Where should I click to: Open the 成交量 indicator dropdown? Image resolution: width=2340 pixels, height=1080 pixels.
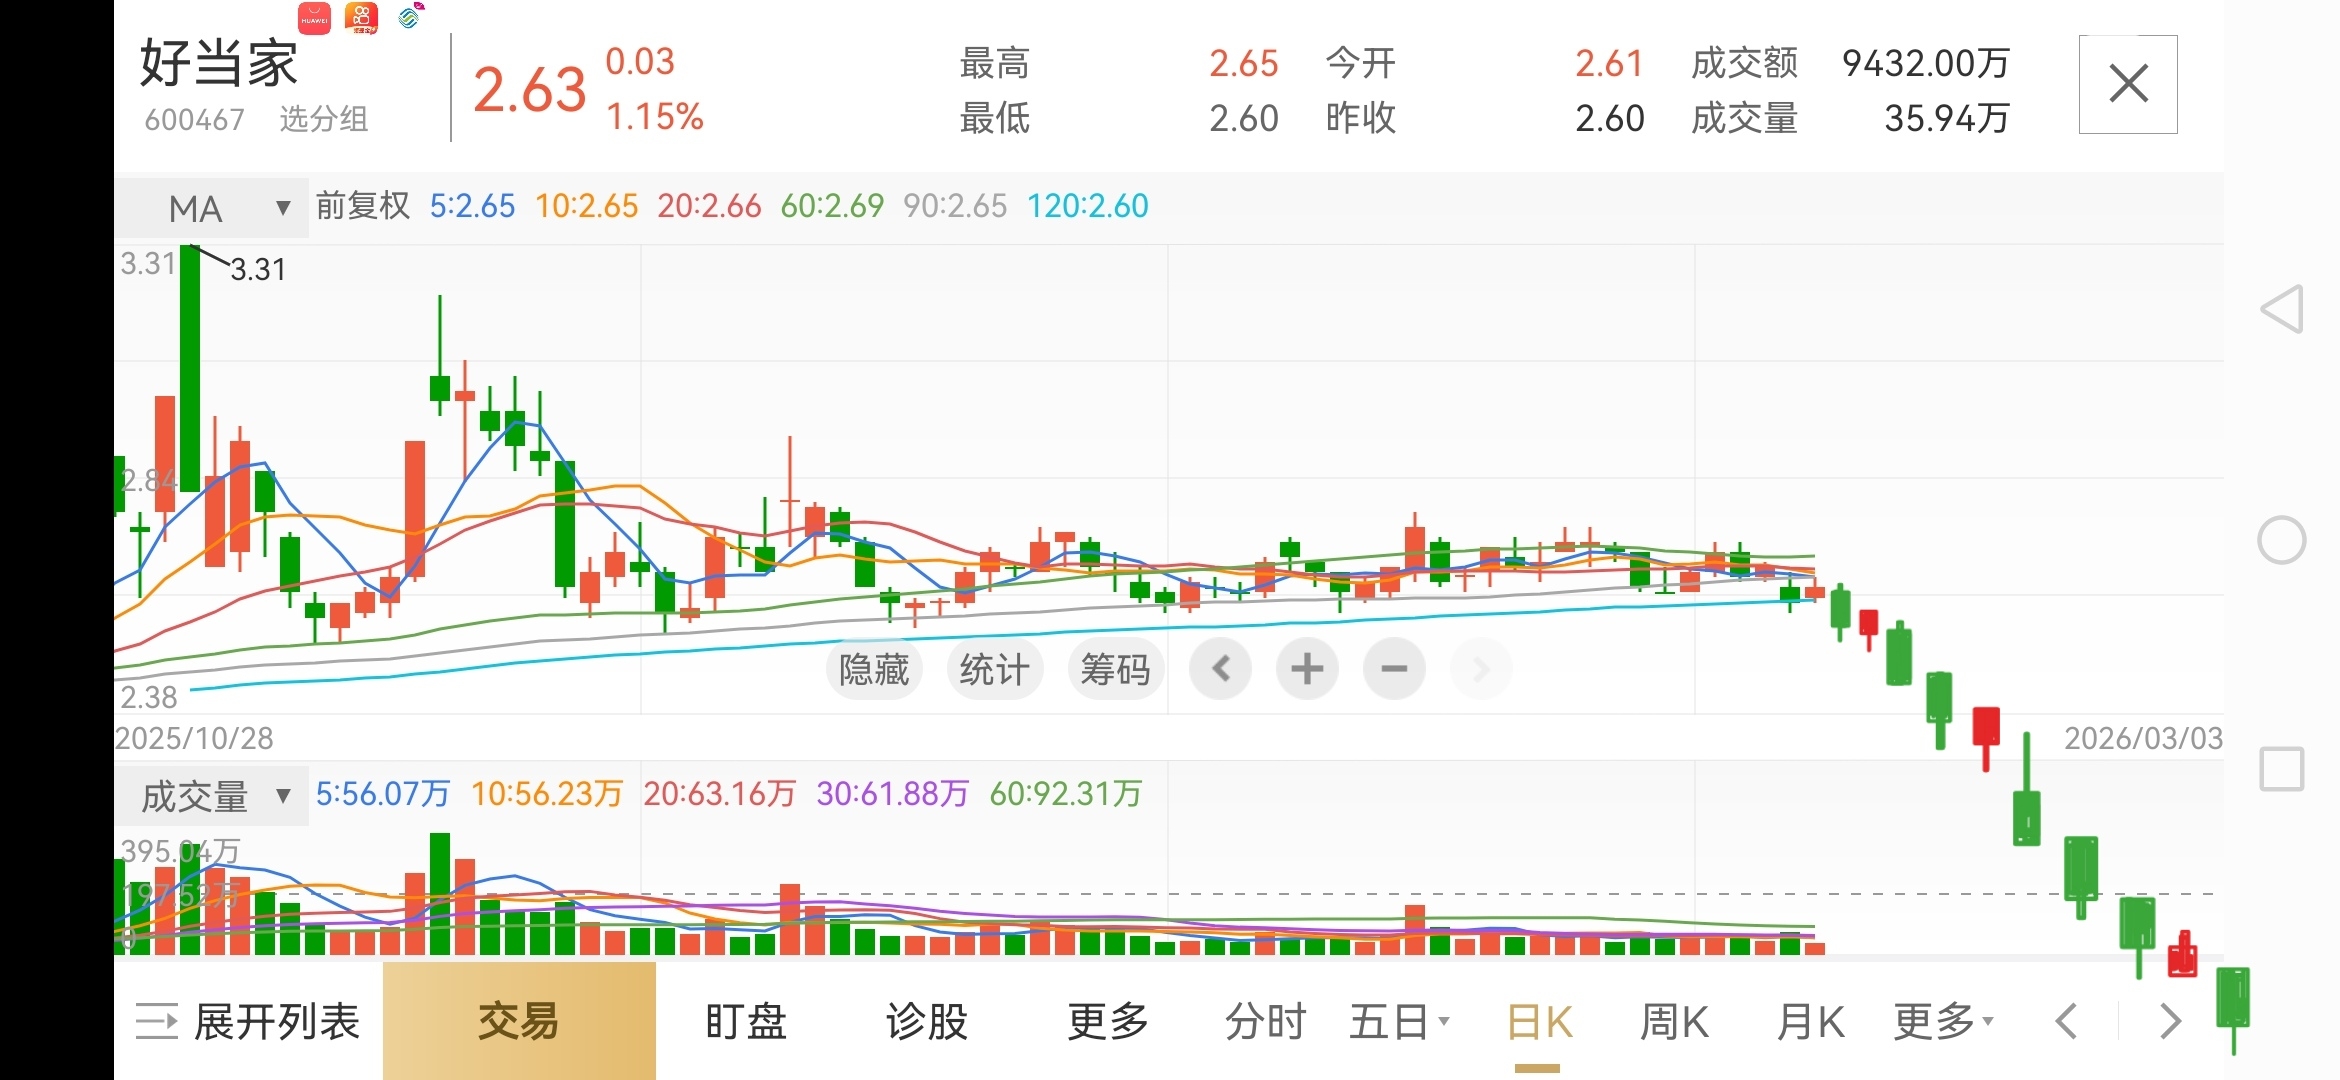(x=212, y=796)
